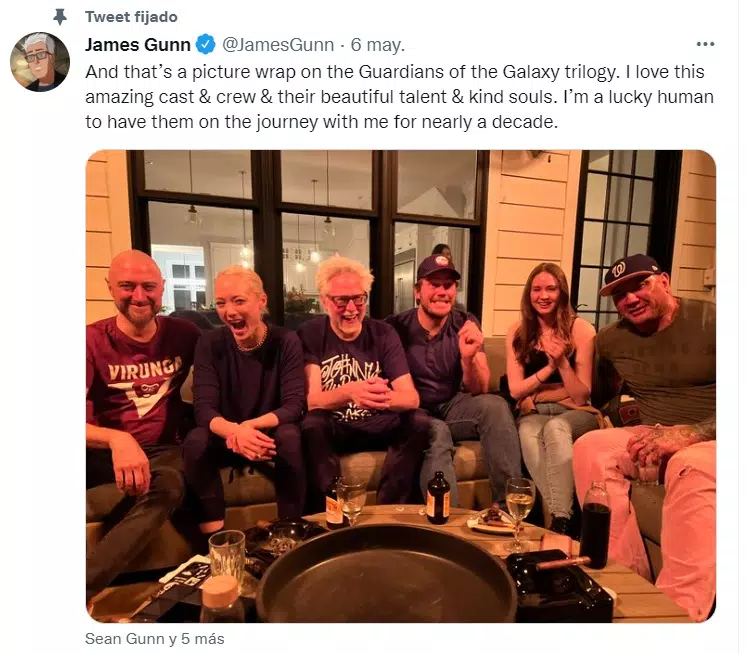Click the blue verified badge
The height and width of the screenshot is (654, 747).
pyautogui.click(x=206, y=44)
